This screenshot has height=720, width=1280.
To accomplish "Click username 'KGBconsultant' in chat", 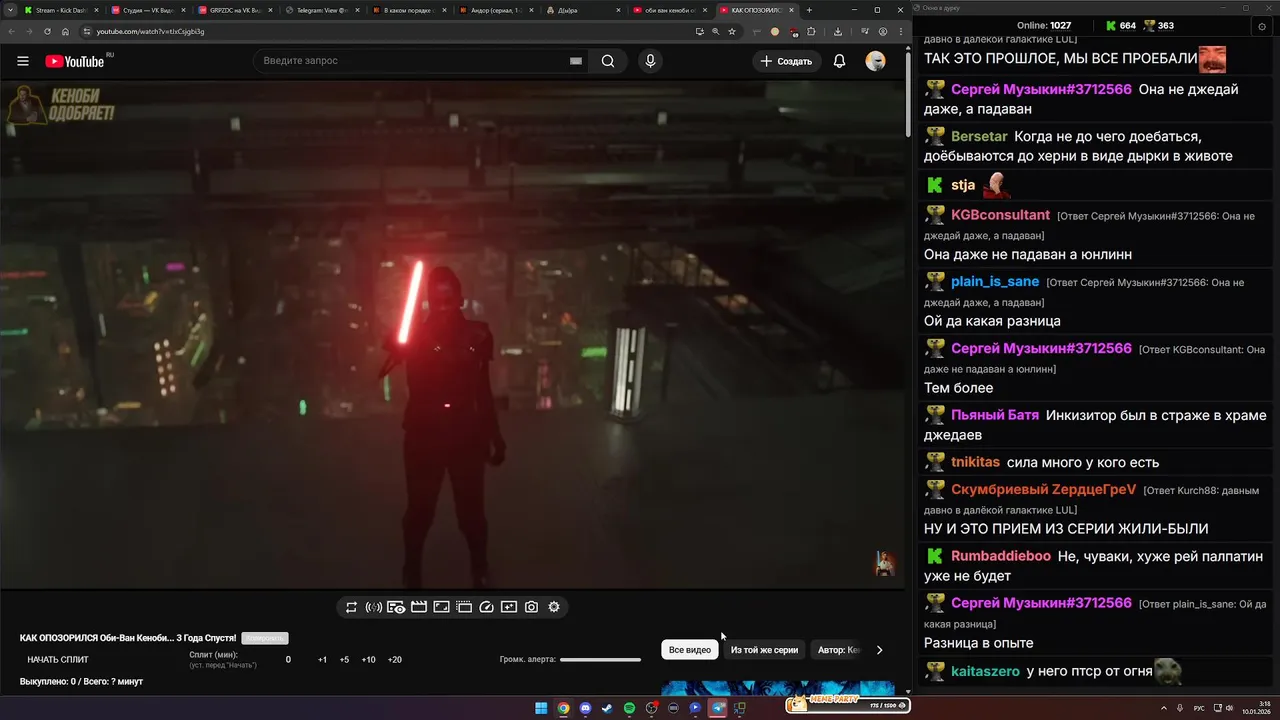I will click(1000, 215).
